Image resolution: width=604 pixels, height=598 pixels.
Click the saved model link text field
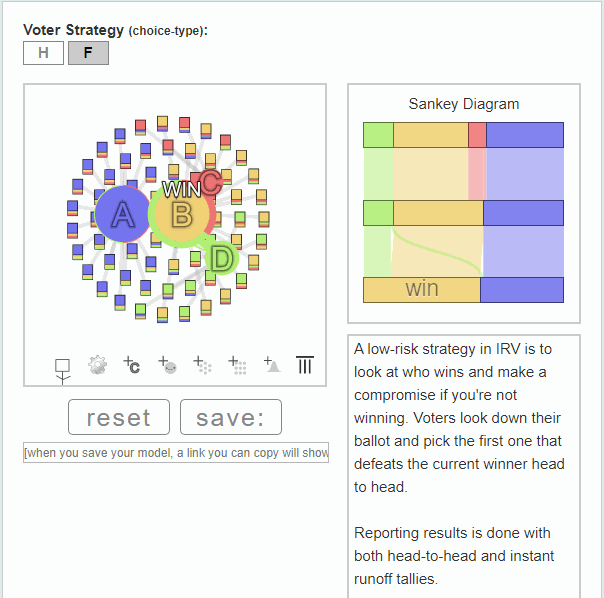176,452
